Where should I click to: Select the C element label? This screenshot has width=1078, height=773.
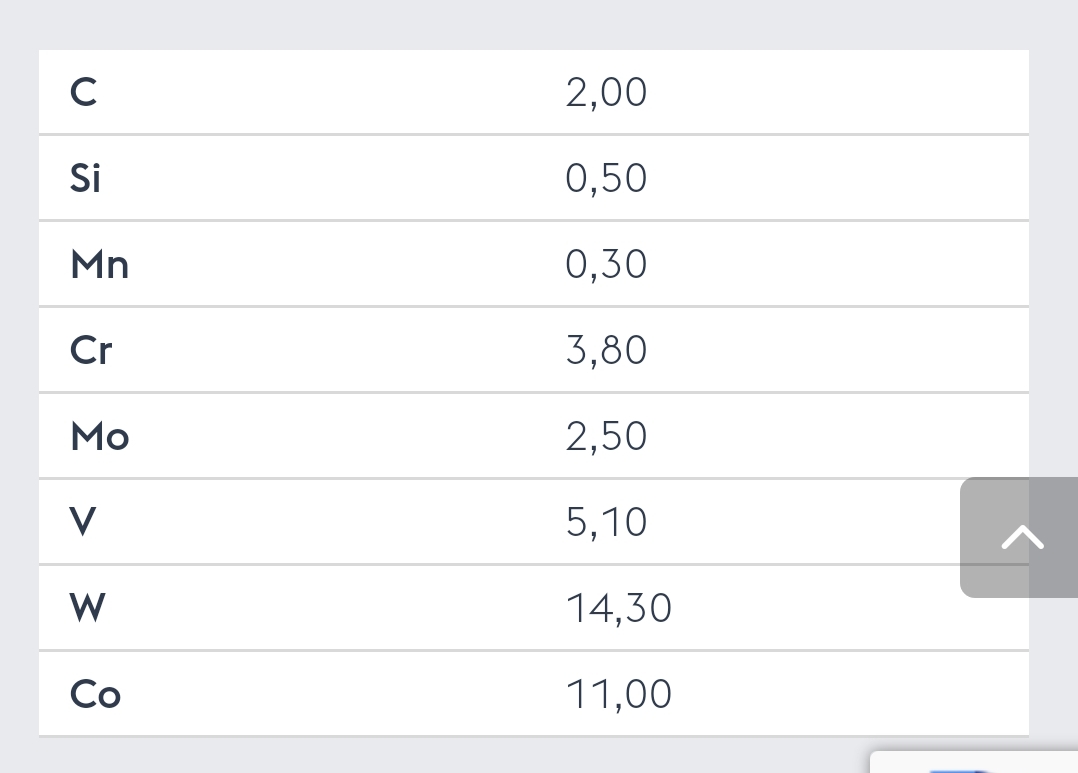click(83, 92)
